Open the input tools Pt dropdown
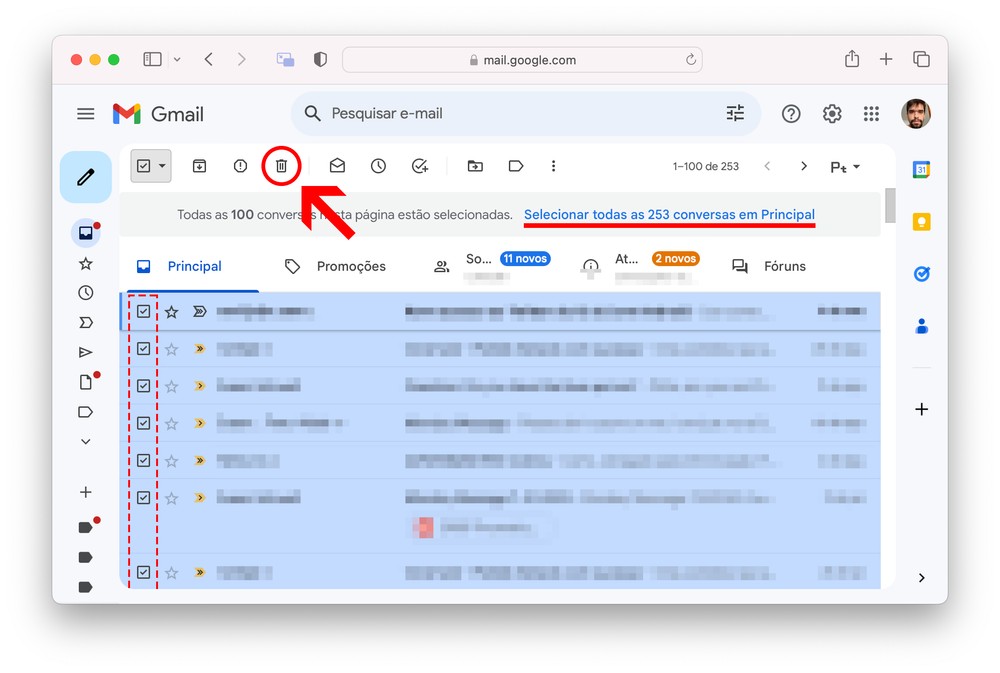Image resolution: width=1000 pixels, height=673 pixels. pyautogui.click(x=845, y=167)
